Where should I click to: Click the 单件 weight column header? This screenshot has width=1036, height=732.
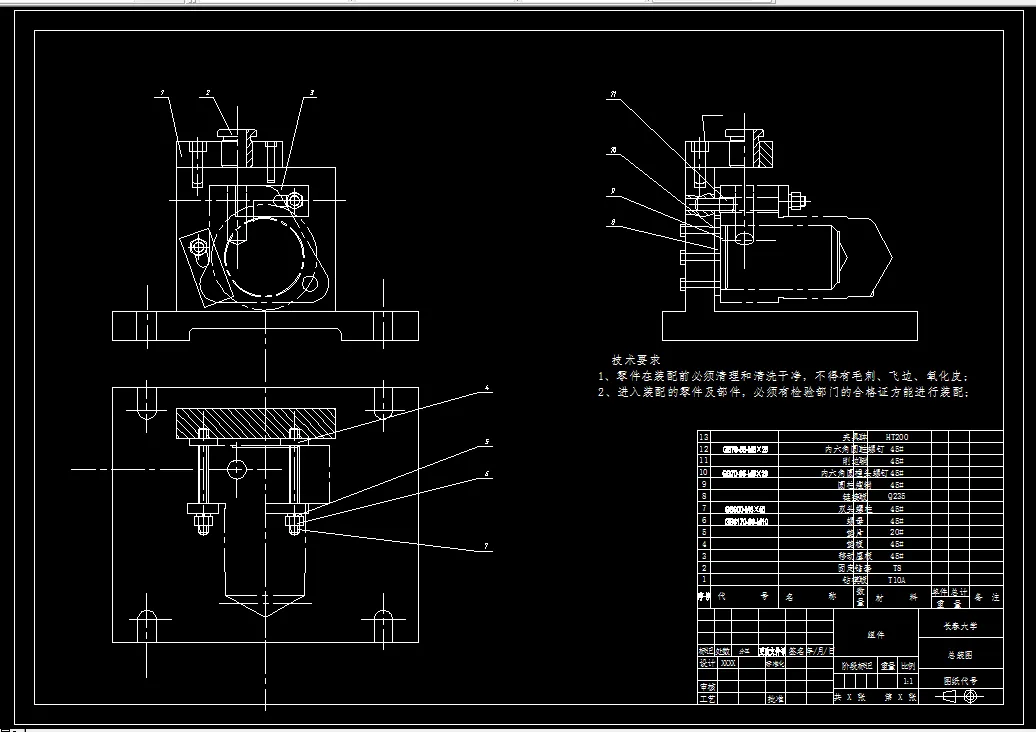click(940, 592)
